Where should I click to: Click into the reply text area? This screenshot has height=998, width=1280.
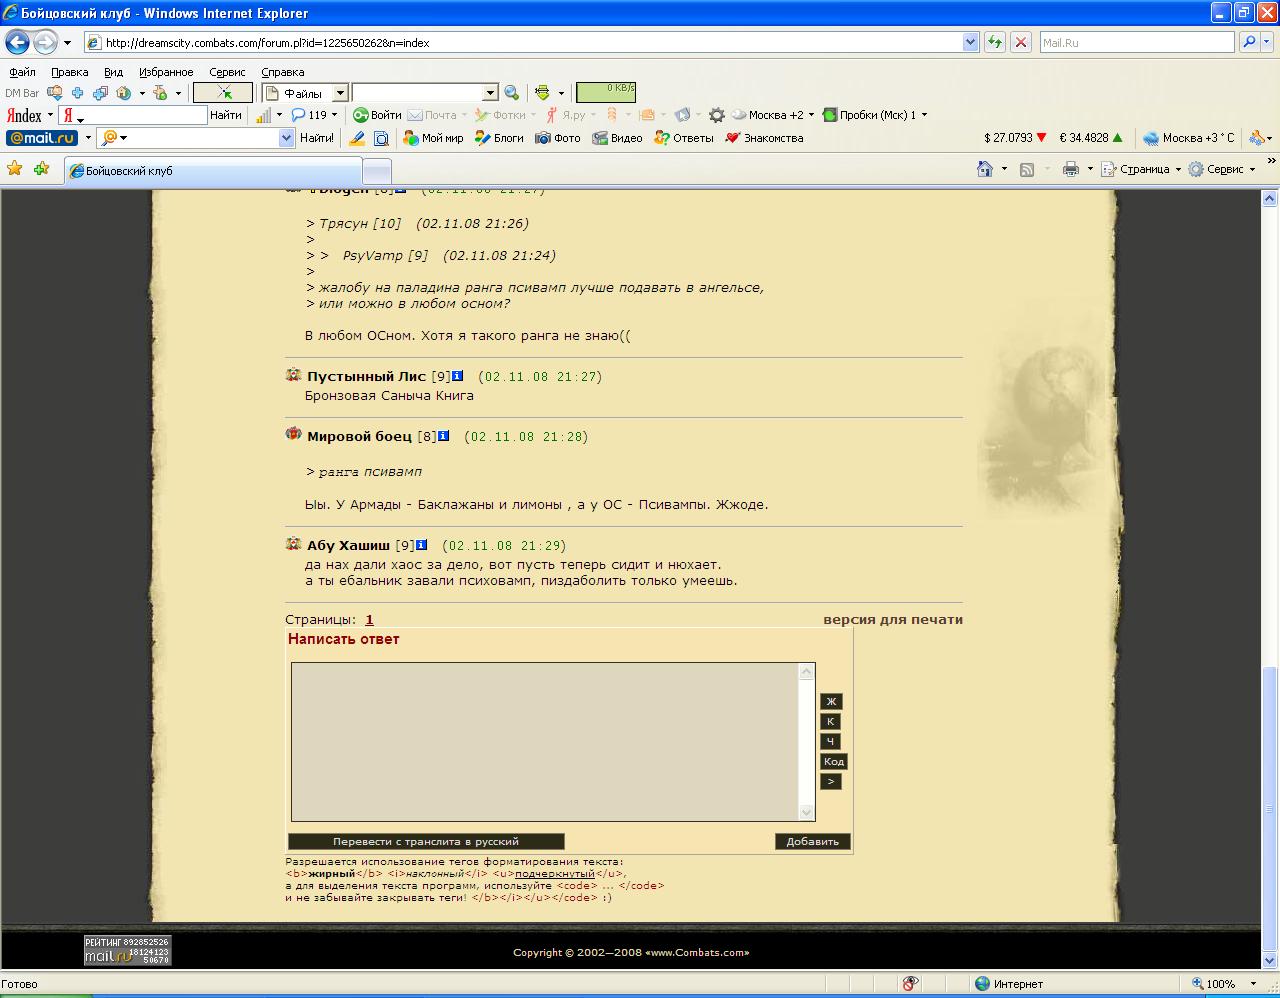[x=545, y=742]
